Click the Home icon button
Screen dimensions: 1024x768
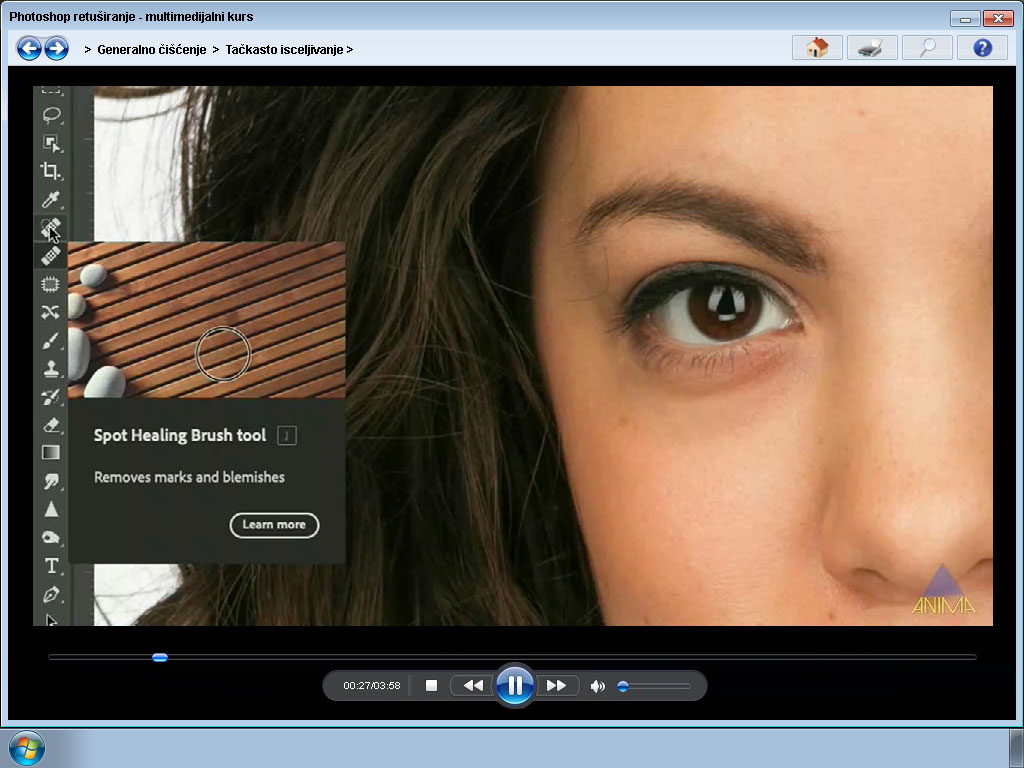pyautogui.click(x=817, y=48)
